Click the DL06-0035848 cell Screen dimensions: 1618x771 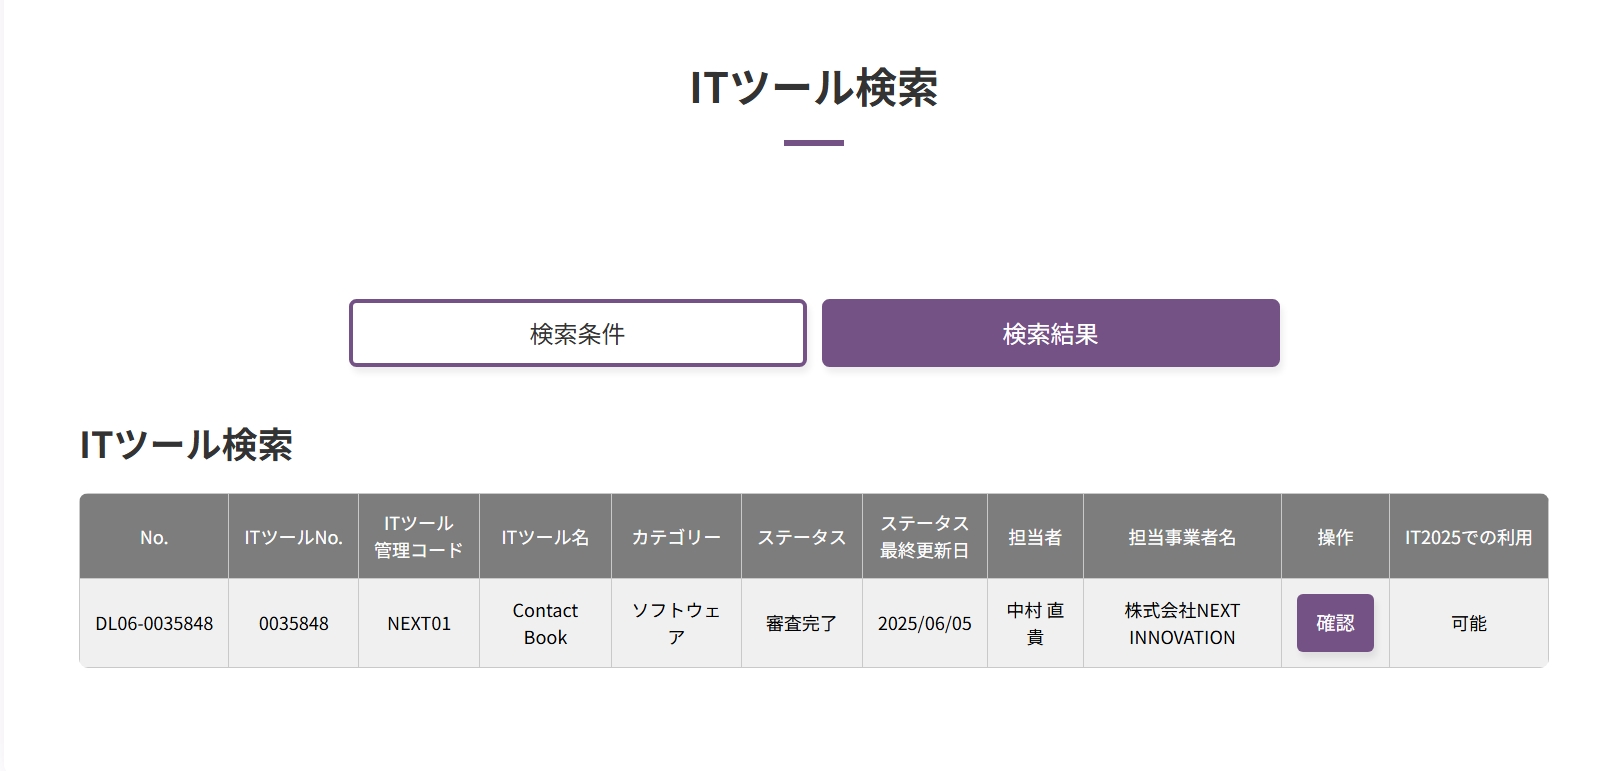(x=154, y=623)
